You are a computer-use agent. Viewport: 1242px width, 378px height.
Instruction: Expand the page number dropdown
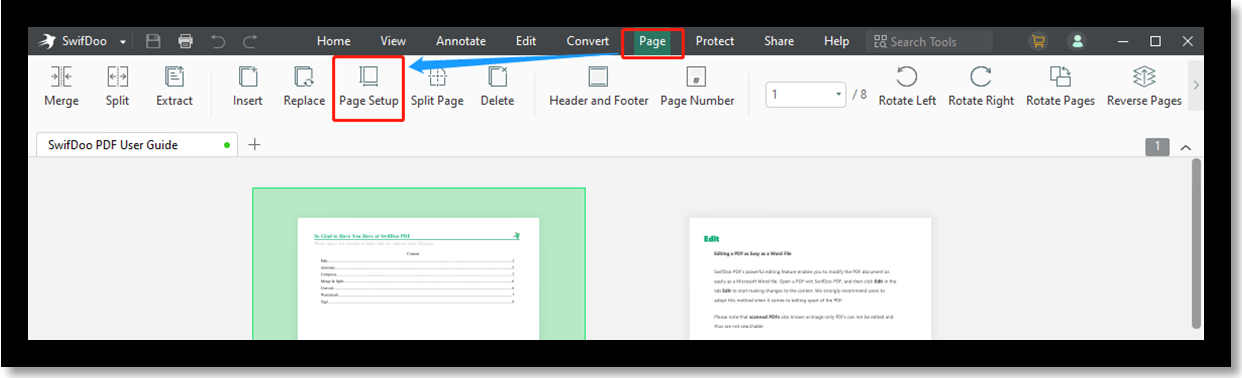point(838,94)
